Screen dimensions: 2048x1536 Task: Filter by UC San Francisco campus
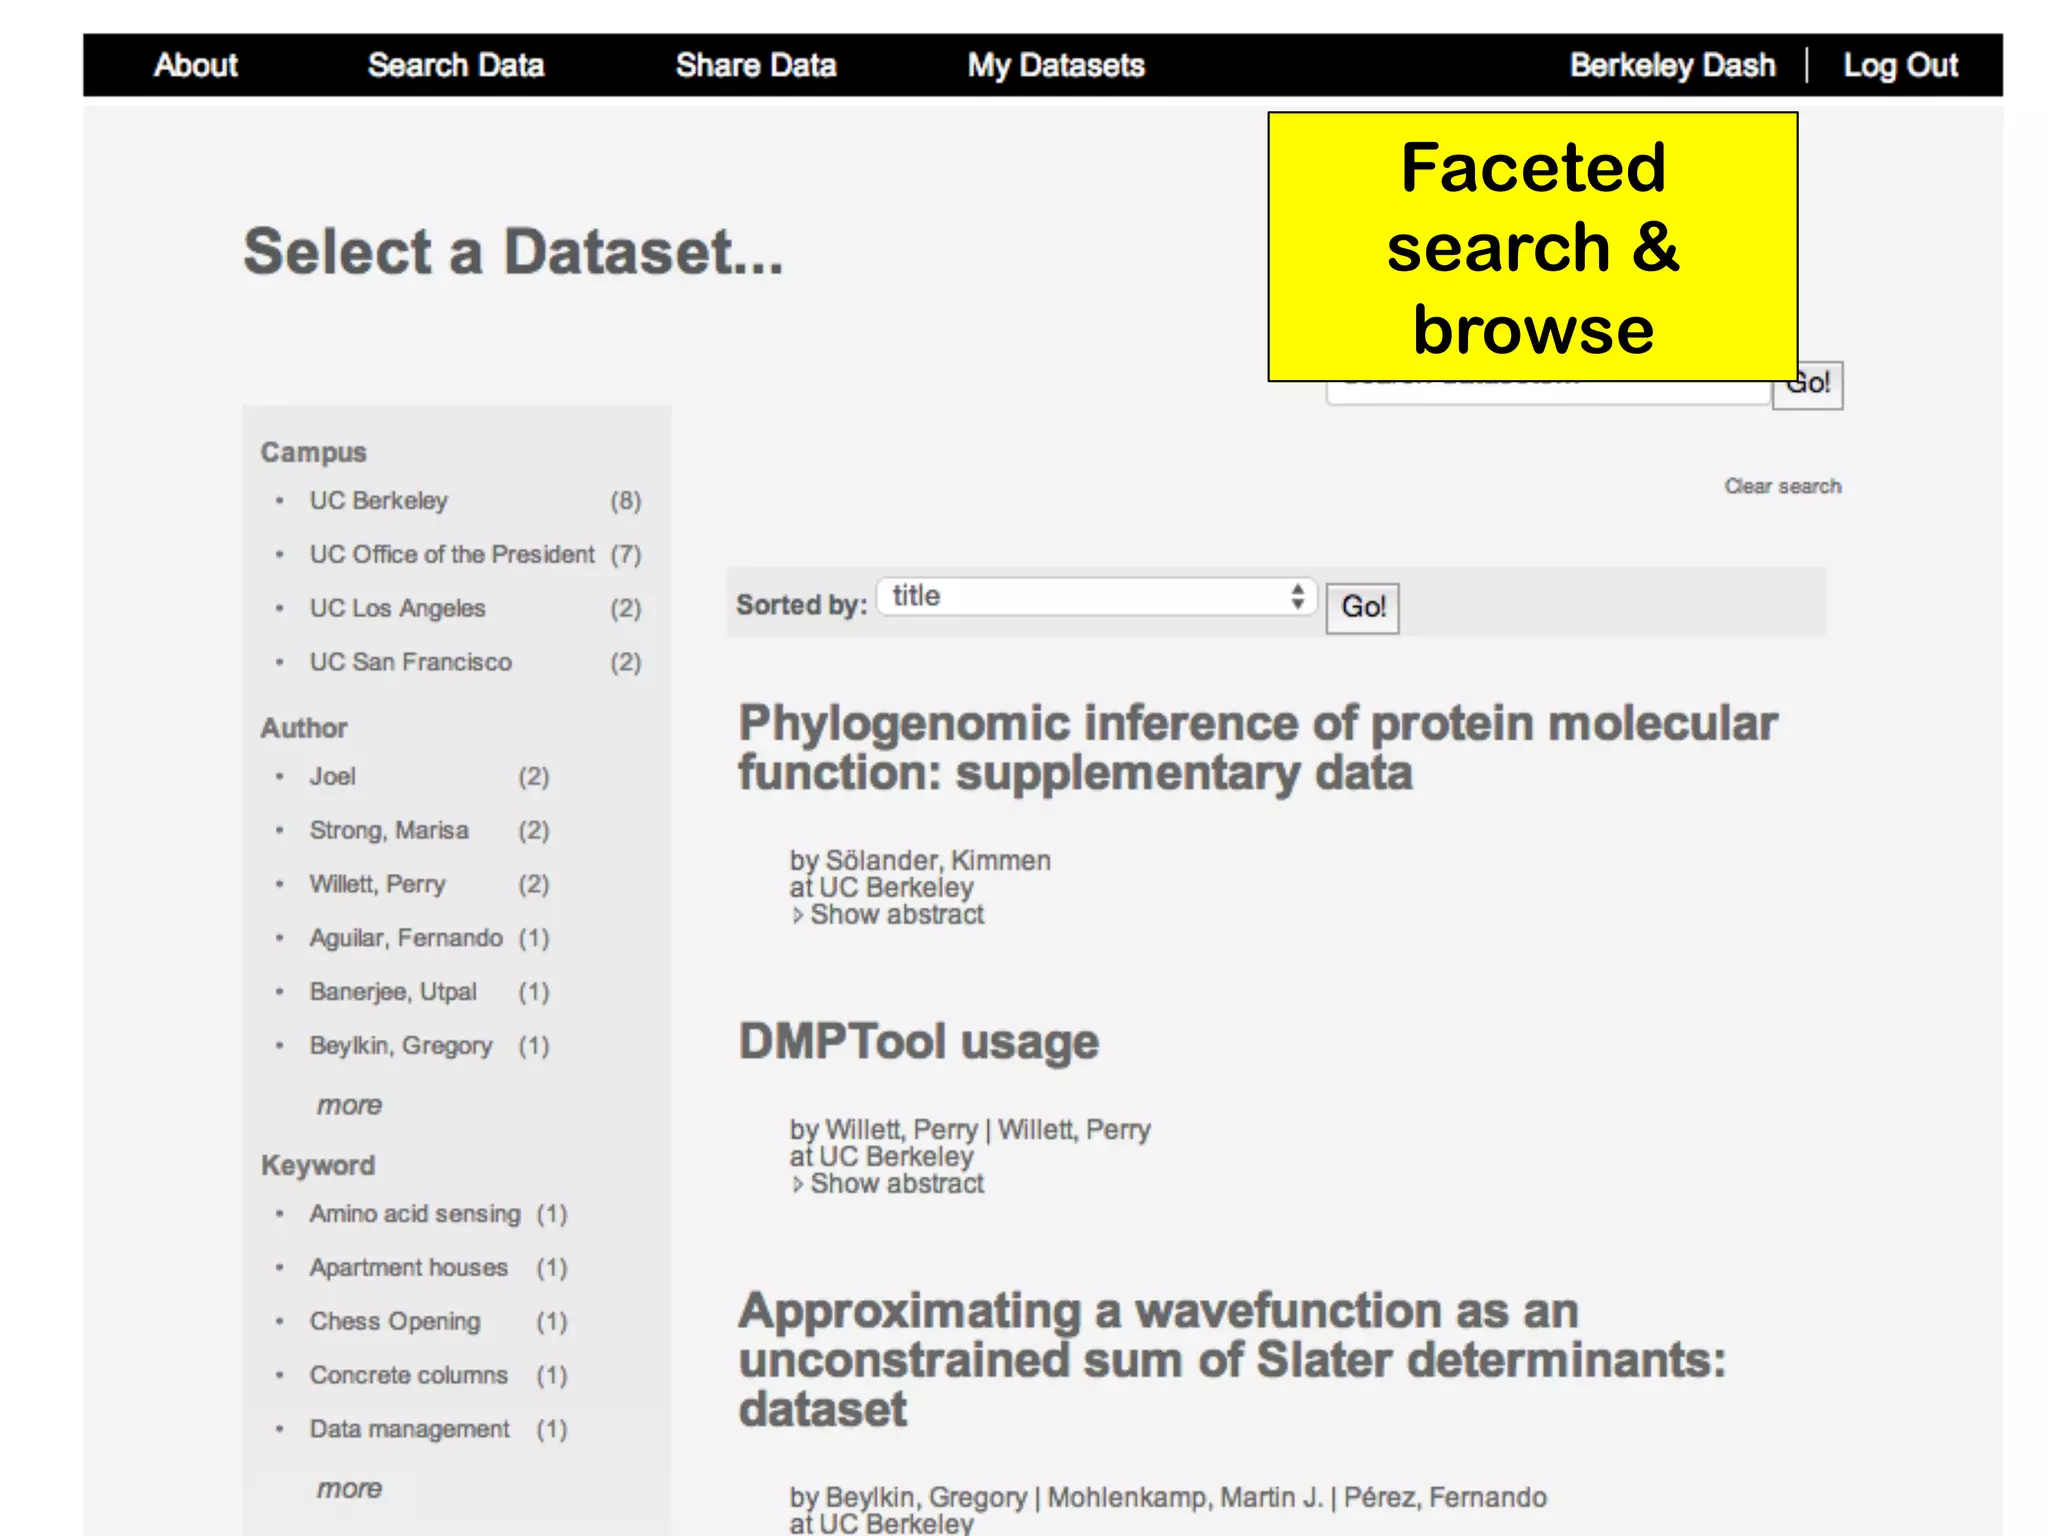click(410, 662)
